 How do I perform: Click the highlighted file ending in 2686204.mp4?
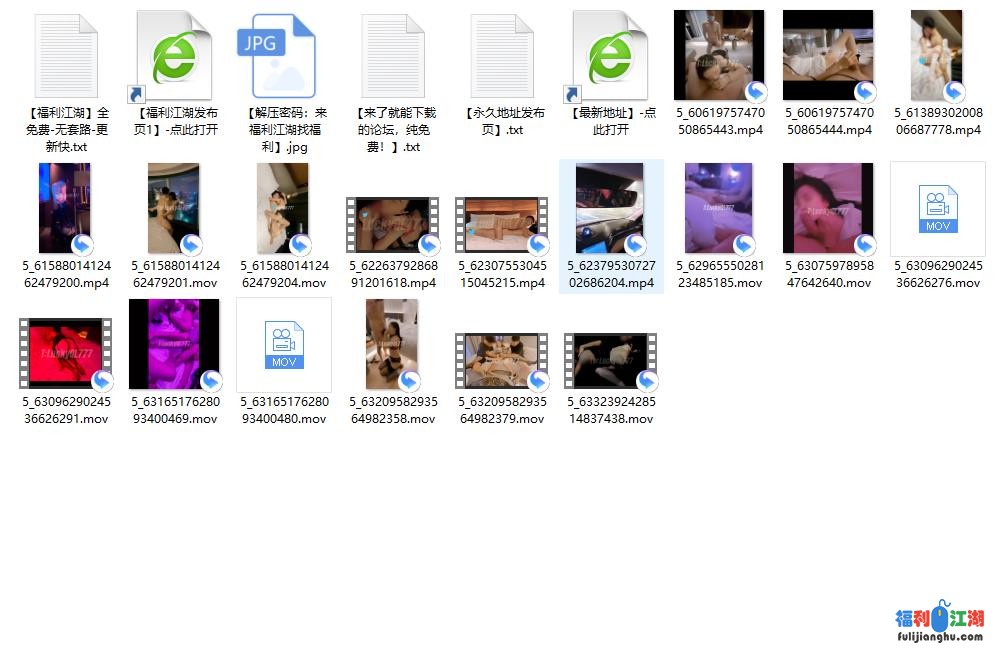[610, 208]
